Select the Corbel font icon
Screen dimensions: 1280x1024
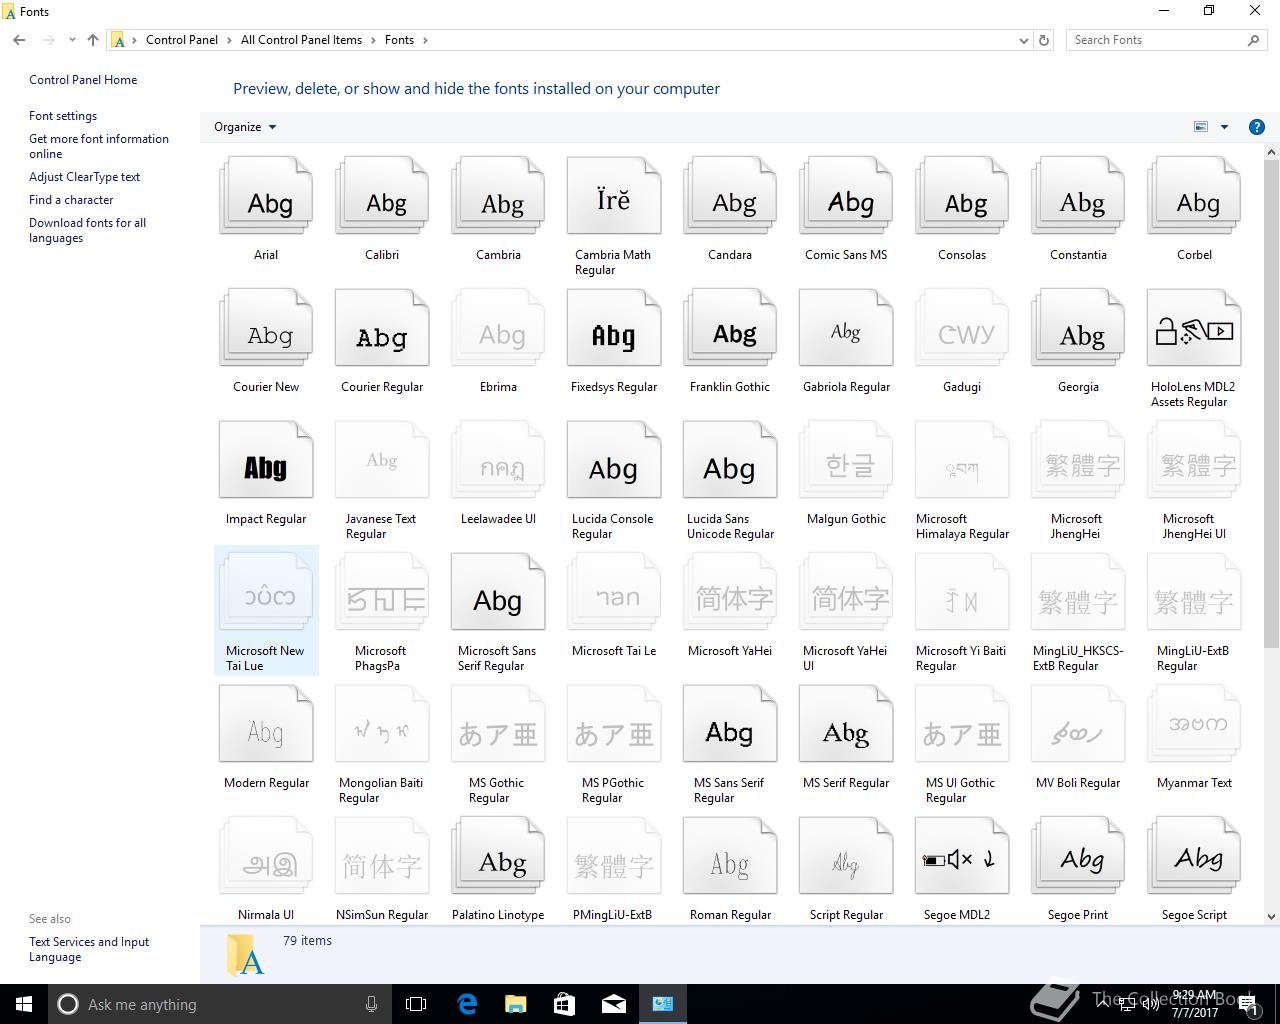[x=1194, y=196]
